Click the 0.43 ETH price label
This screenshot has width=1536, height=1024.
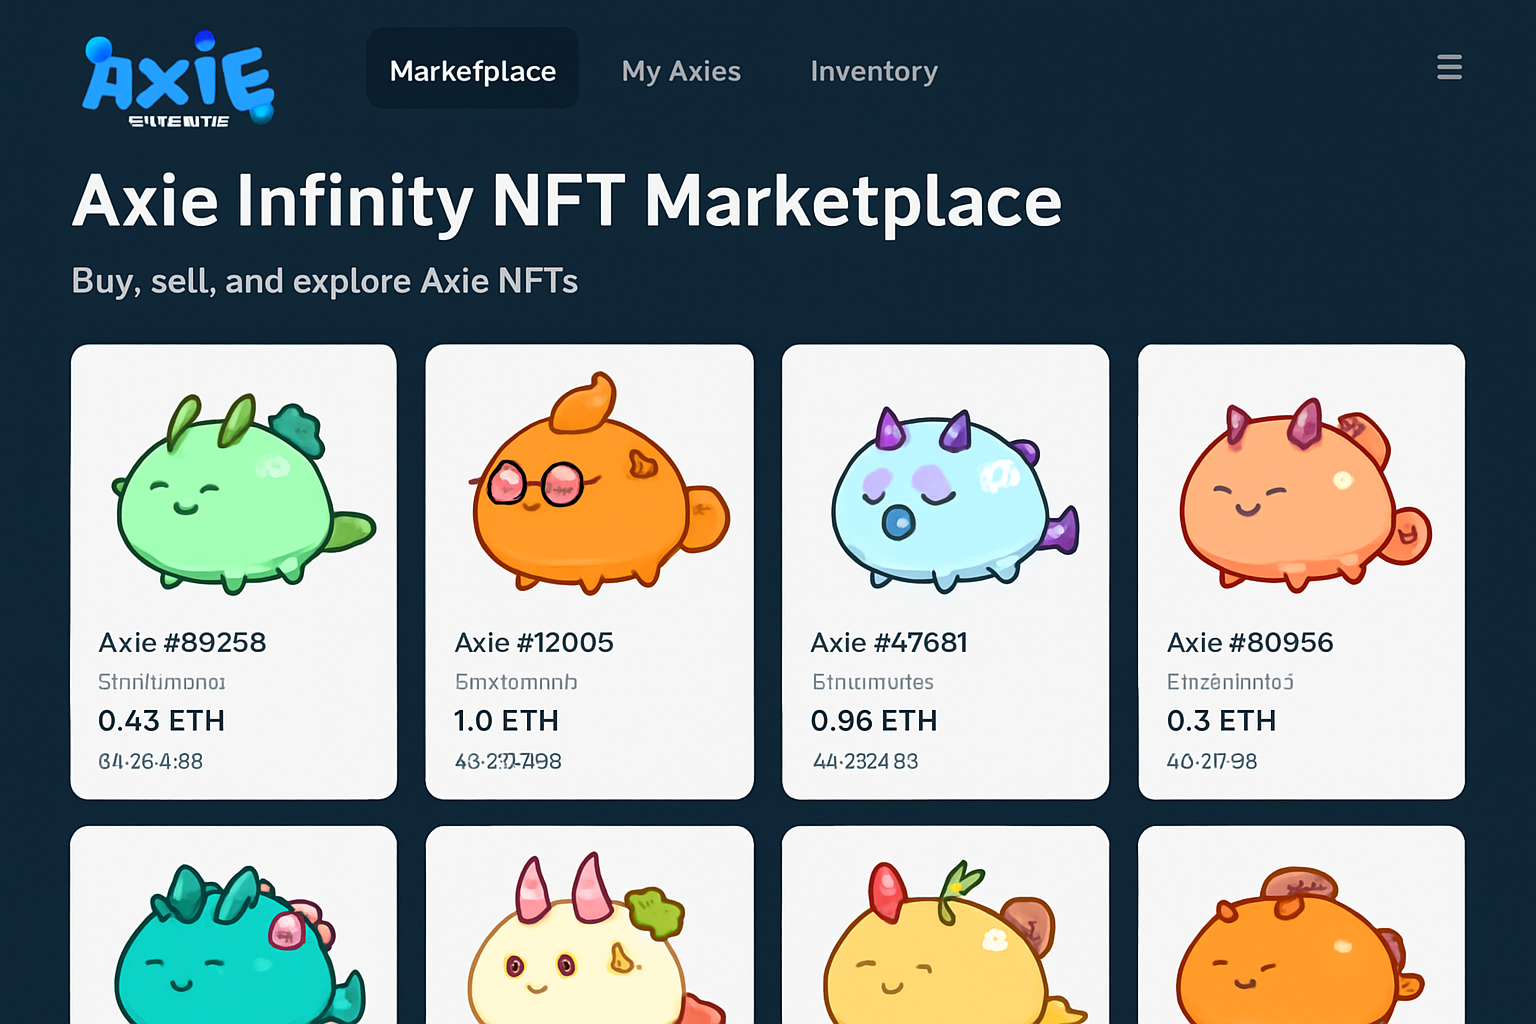[x=161, y=721]
